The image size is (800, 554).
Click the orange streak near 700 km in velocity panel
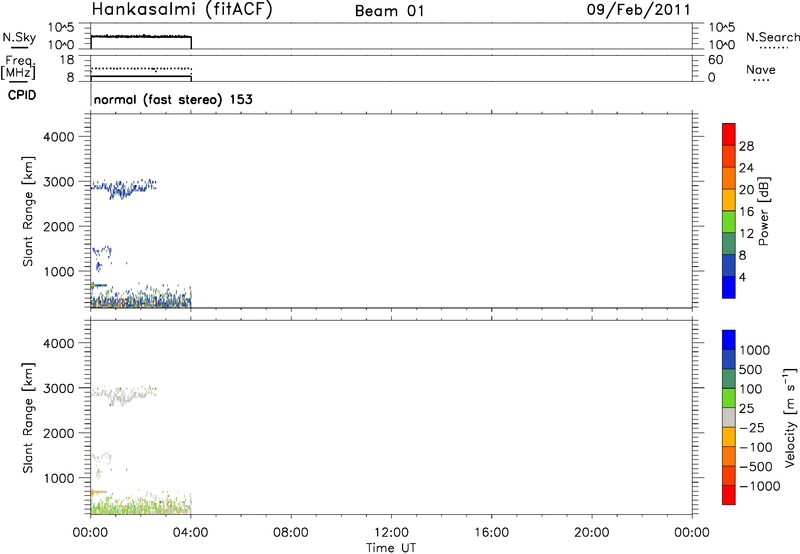[x=98, y=492]
